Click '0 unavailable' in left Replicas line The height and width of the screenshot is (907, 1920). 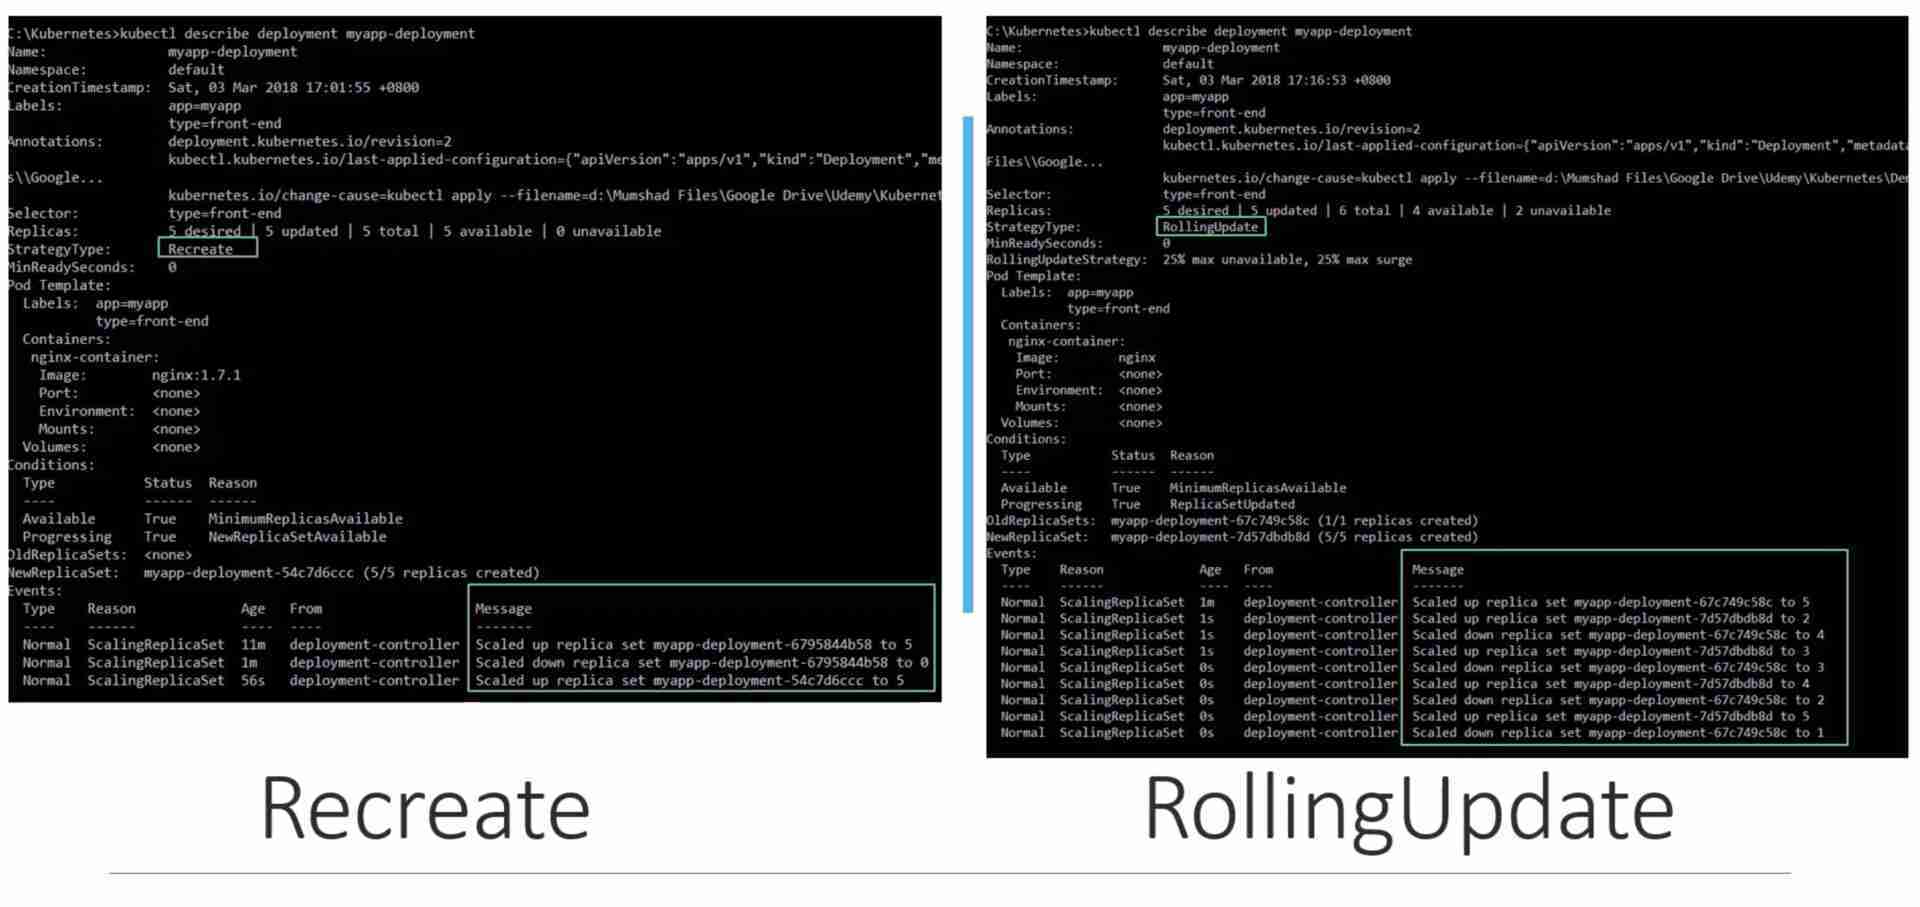(x=608, y=231)
